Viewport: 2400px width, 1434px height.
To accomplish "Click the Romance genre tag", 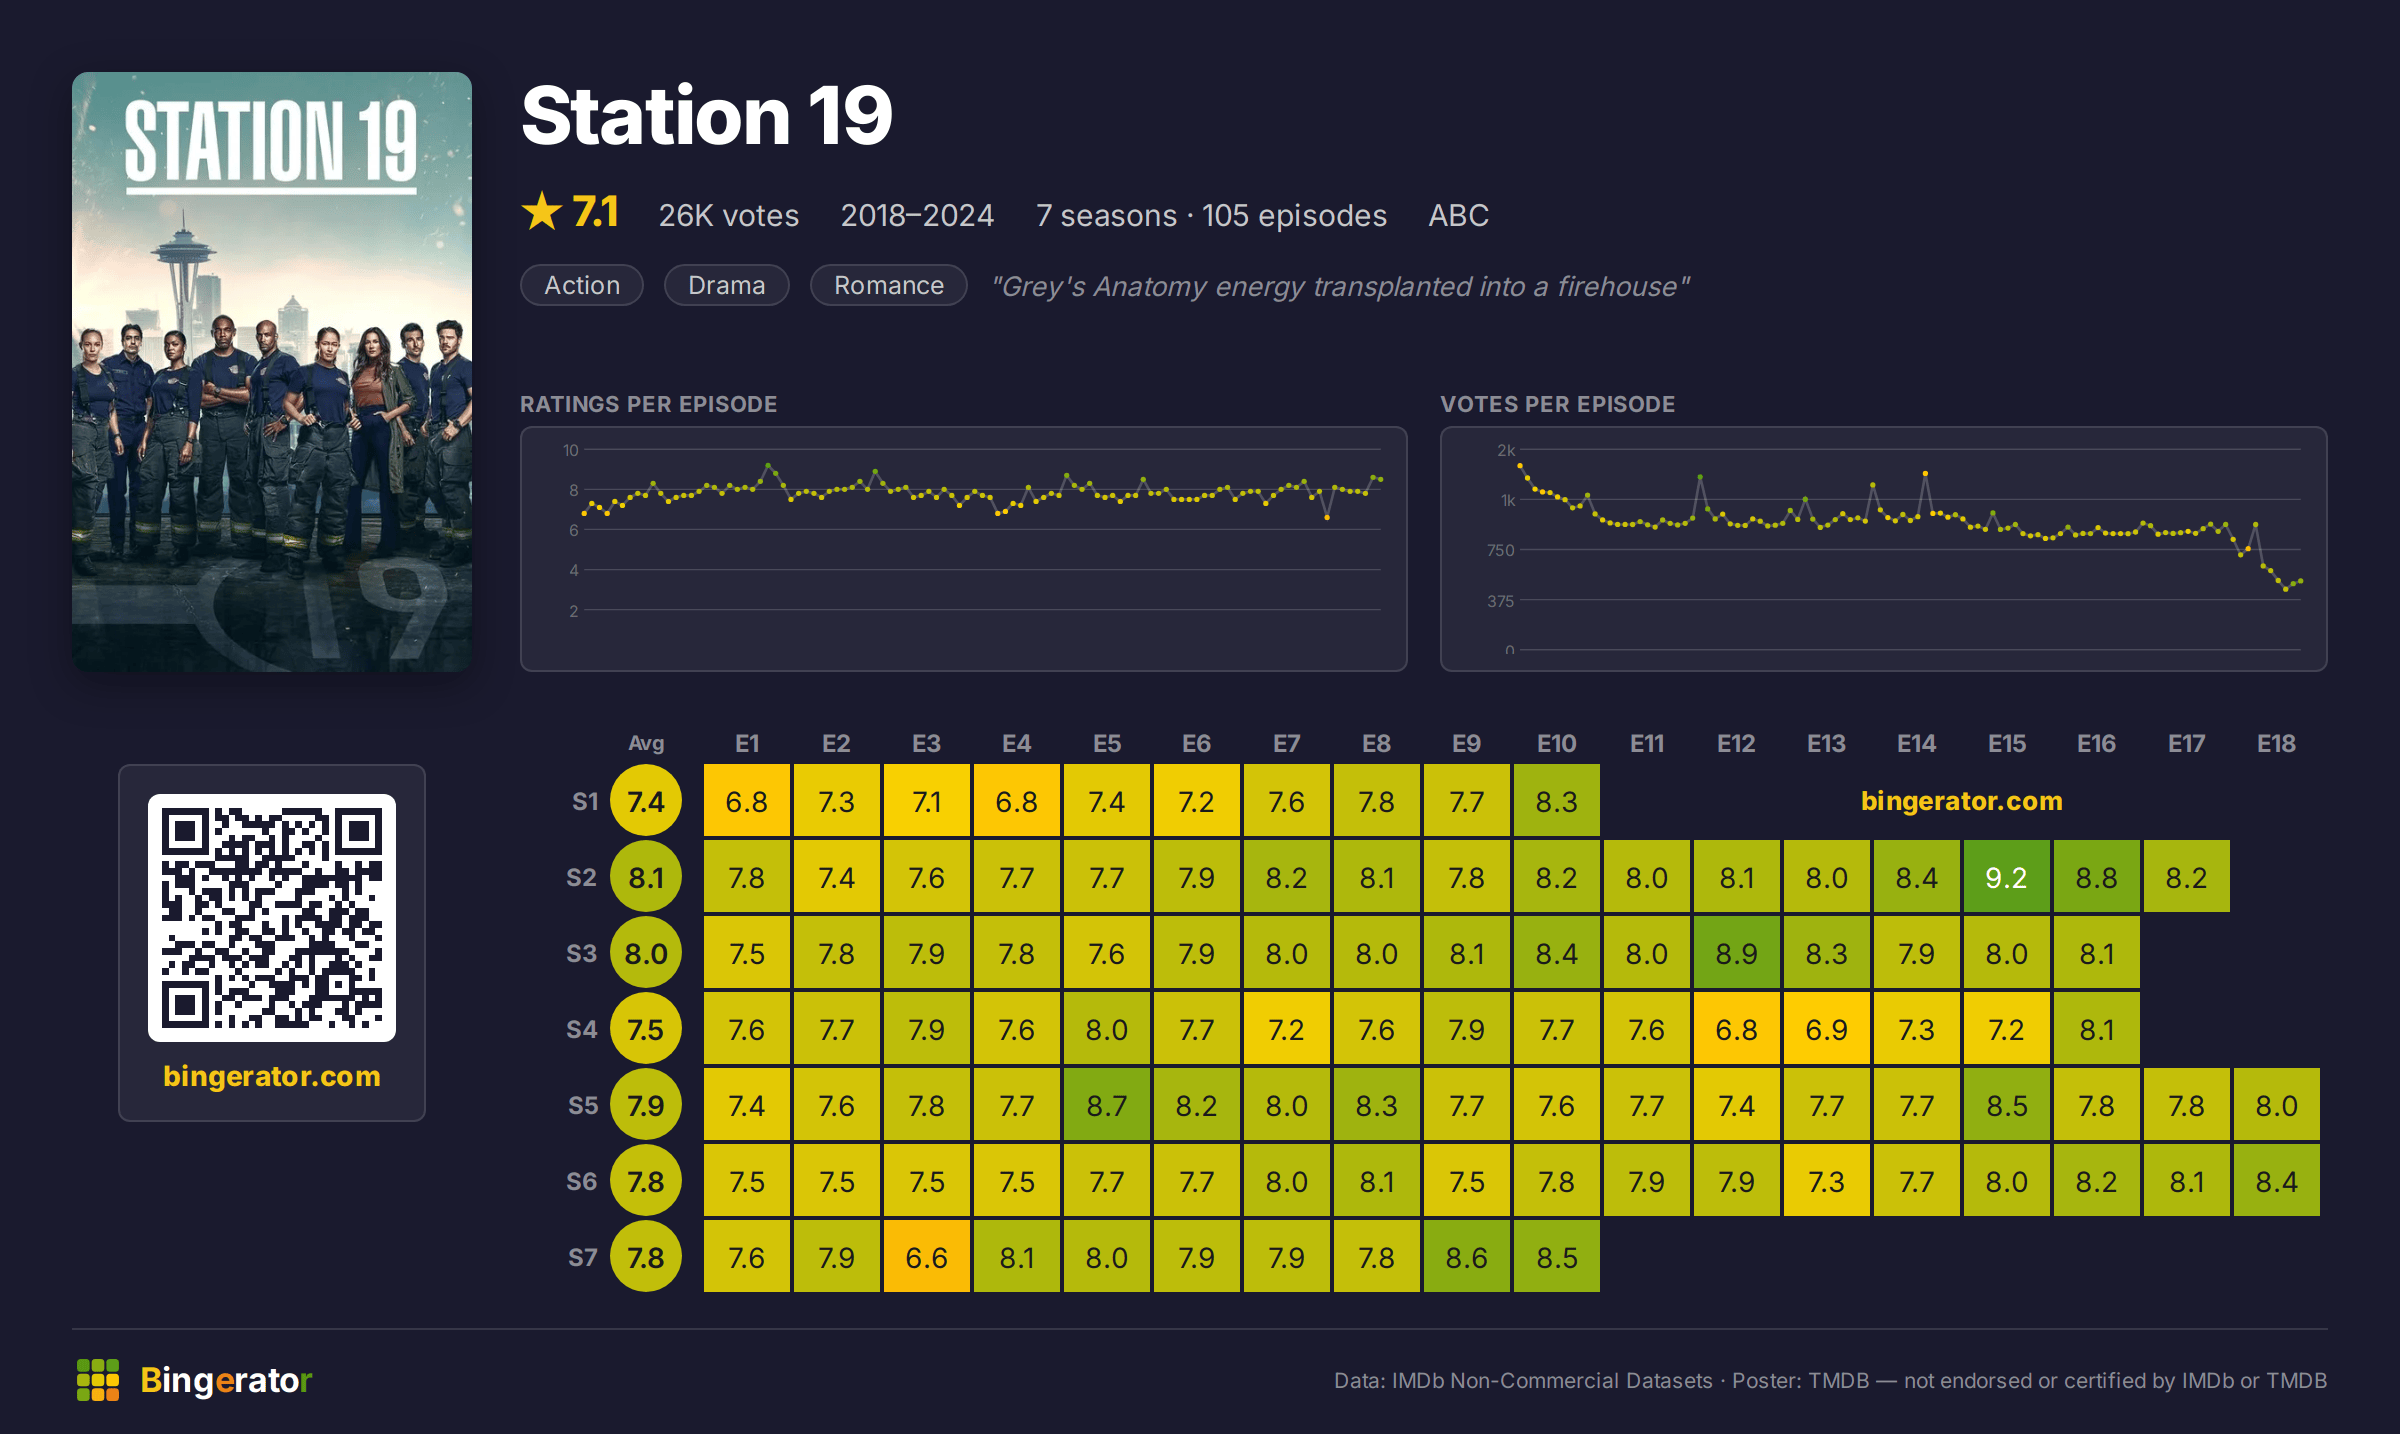I will [x=889, y=285].
